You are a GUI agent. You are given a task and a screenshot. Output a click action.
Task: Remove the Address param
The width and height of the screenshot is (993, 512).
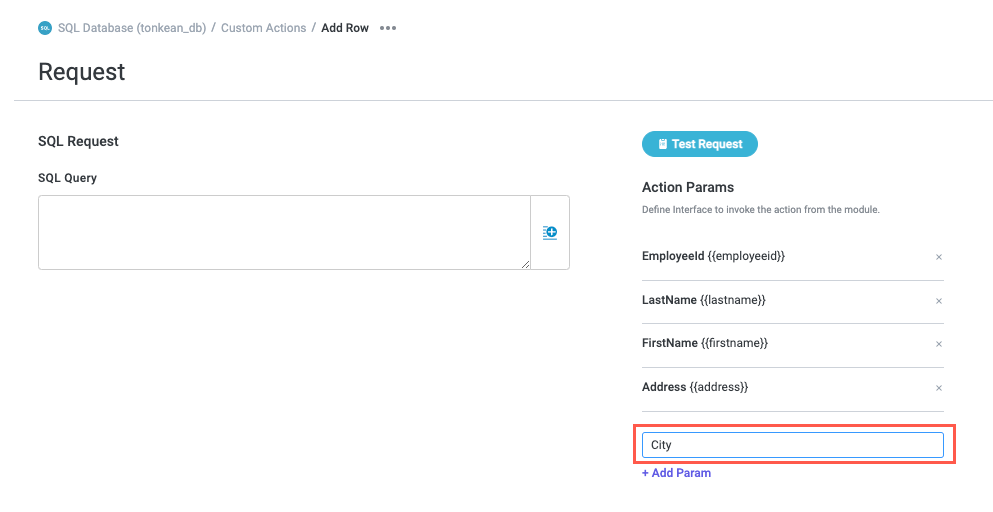[x=939, y=388]
